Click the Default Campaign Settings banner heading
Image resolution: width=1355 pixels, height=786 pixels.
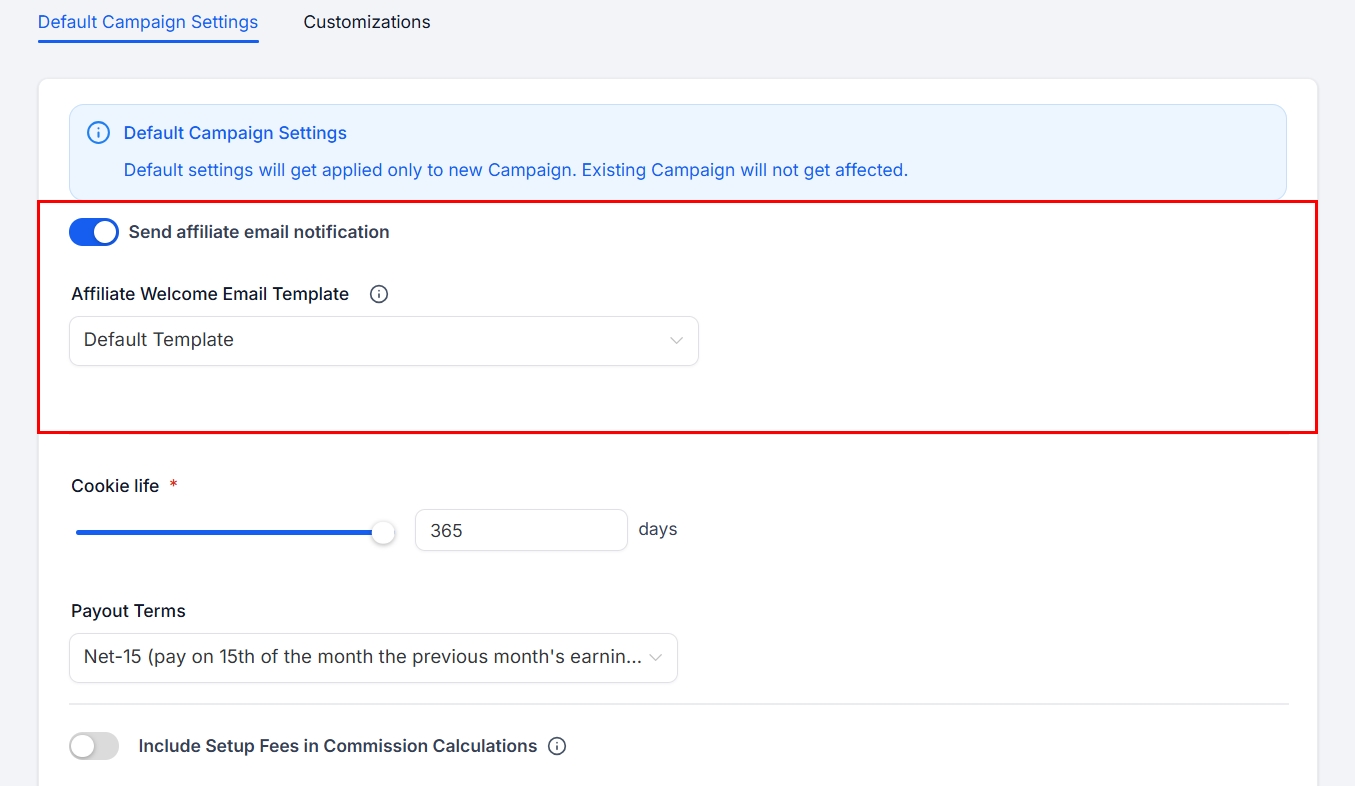tap(235, 133)
